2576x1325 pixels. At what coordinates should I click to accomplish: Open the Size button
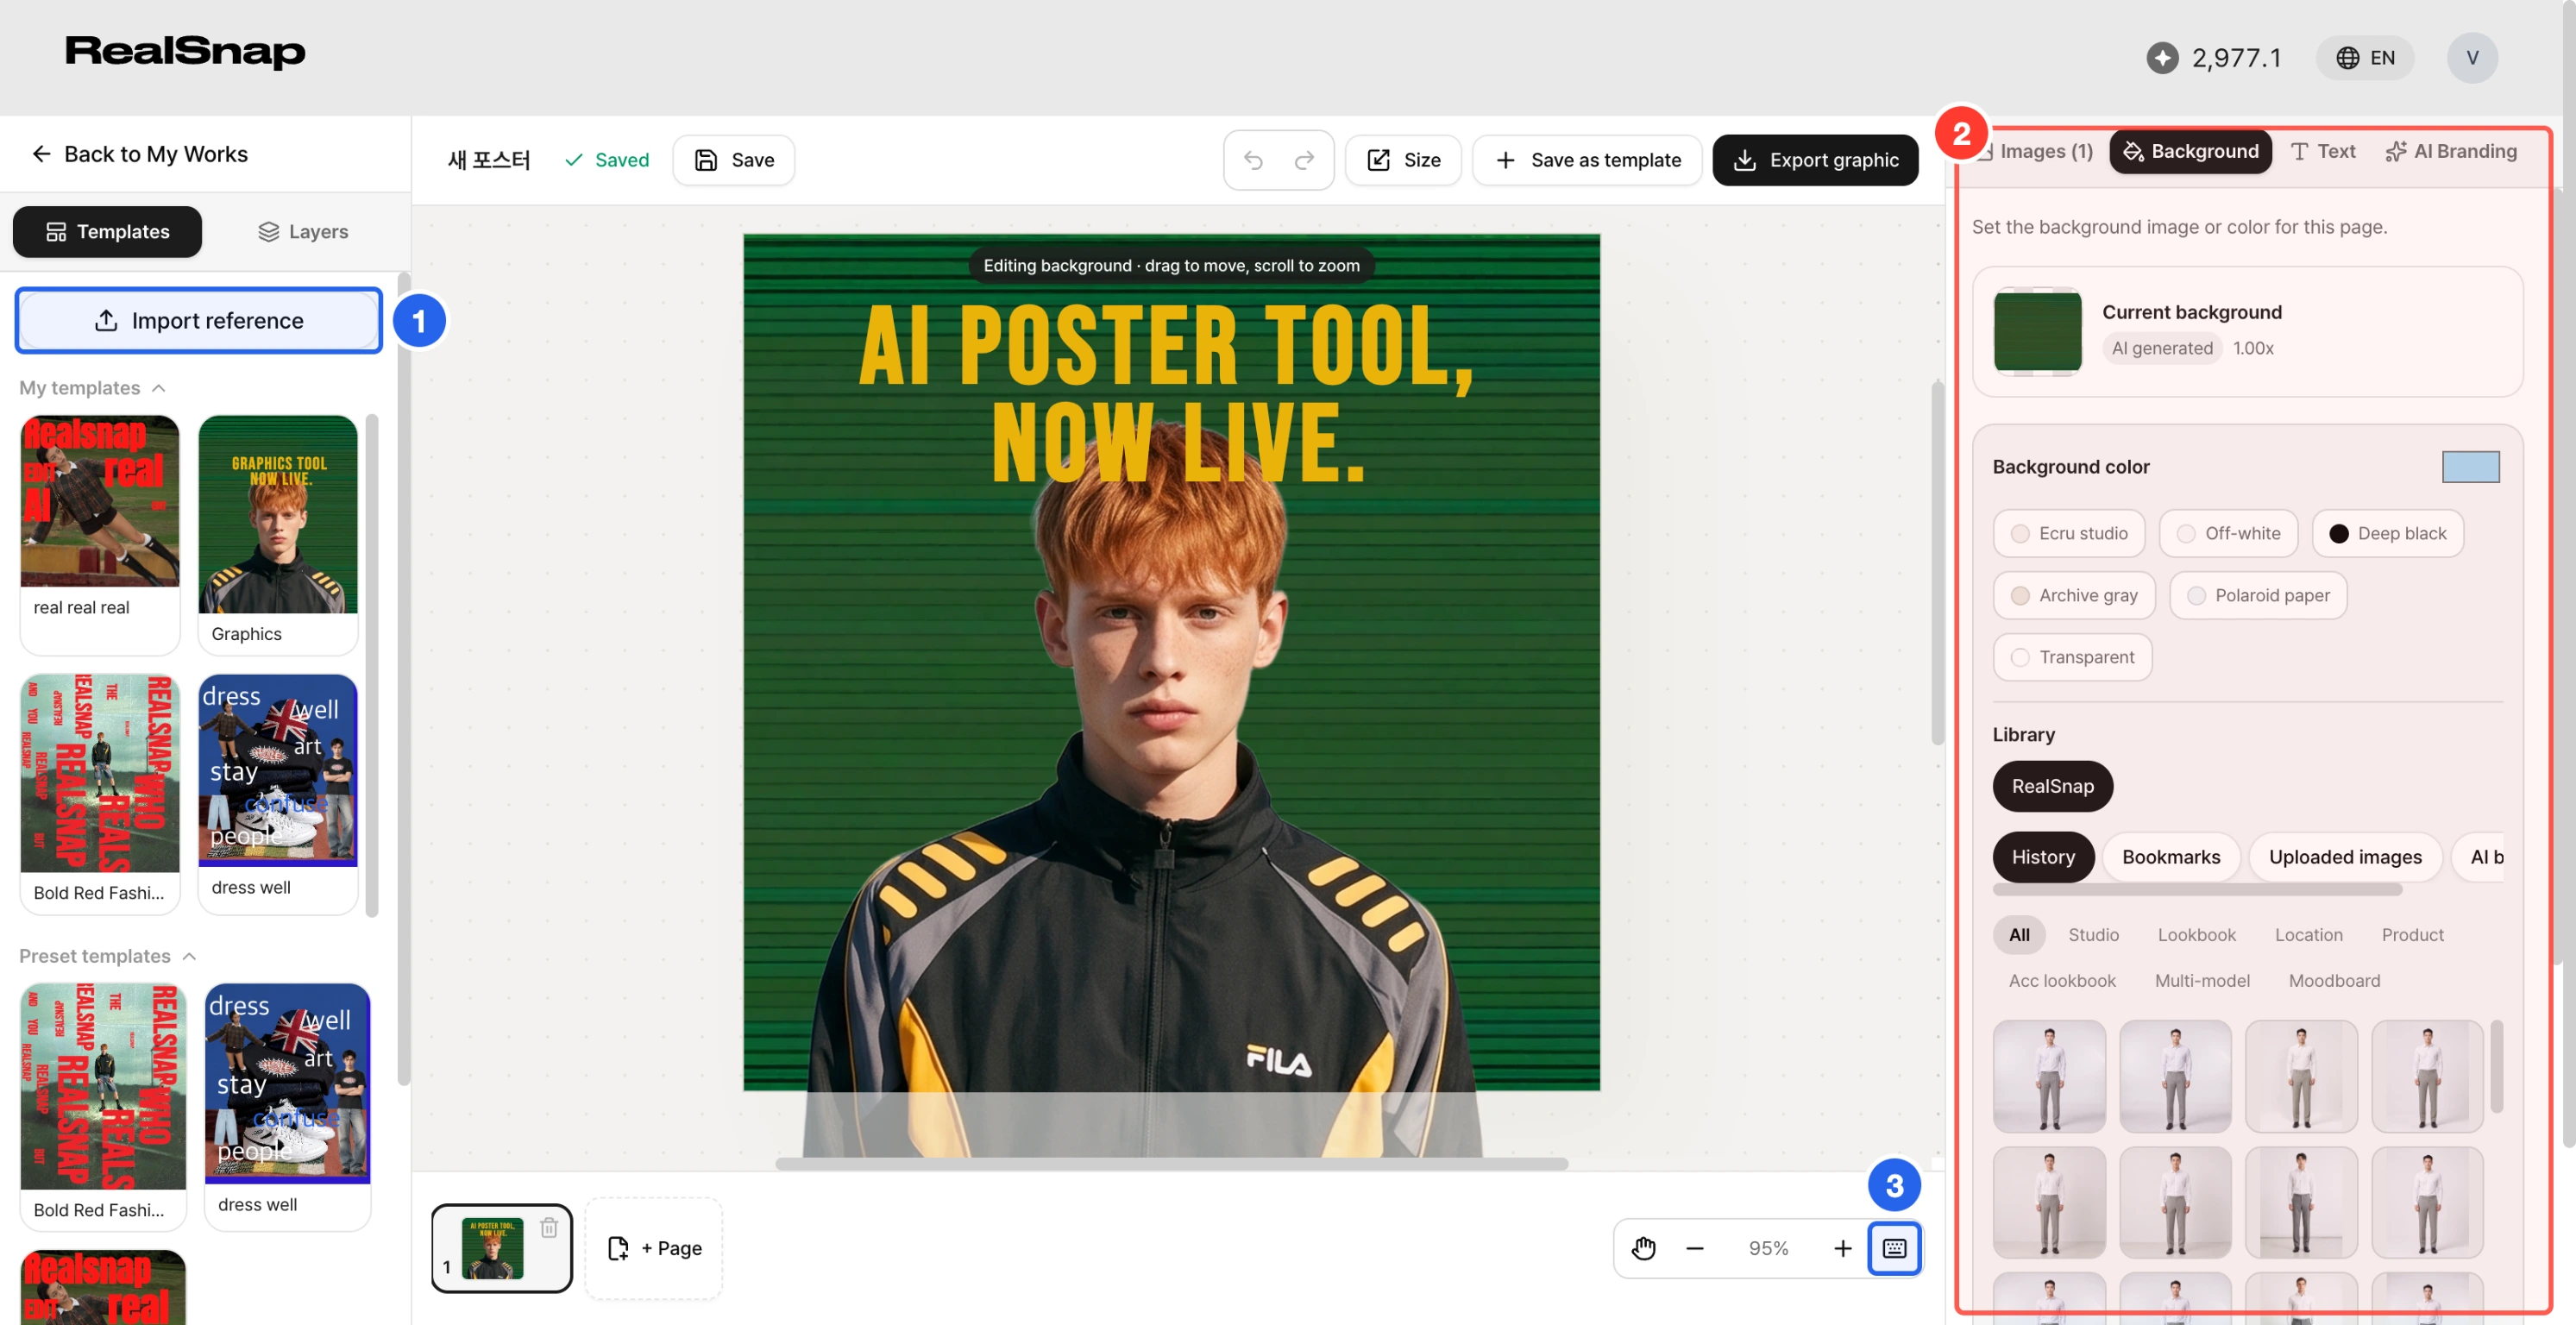(1403, 160)
